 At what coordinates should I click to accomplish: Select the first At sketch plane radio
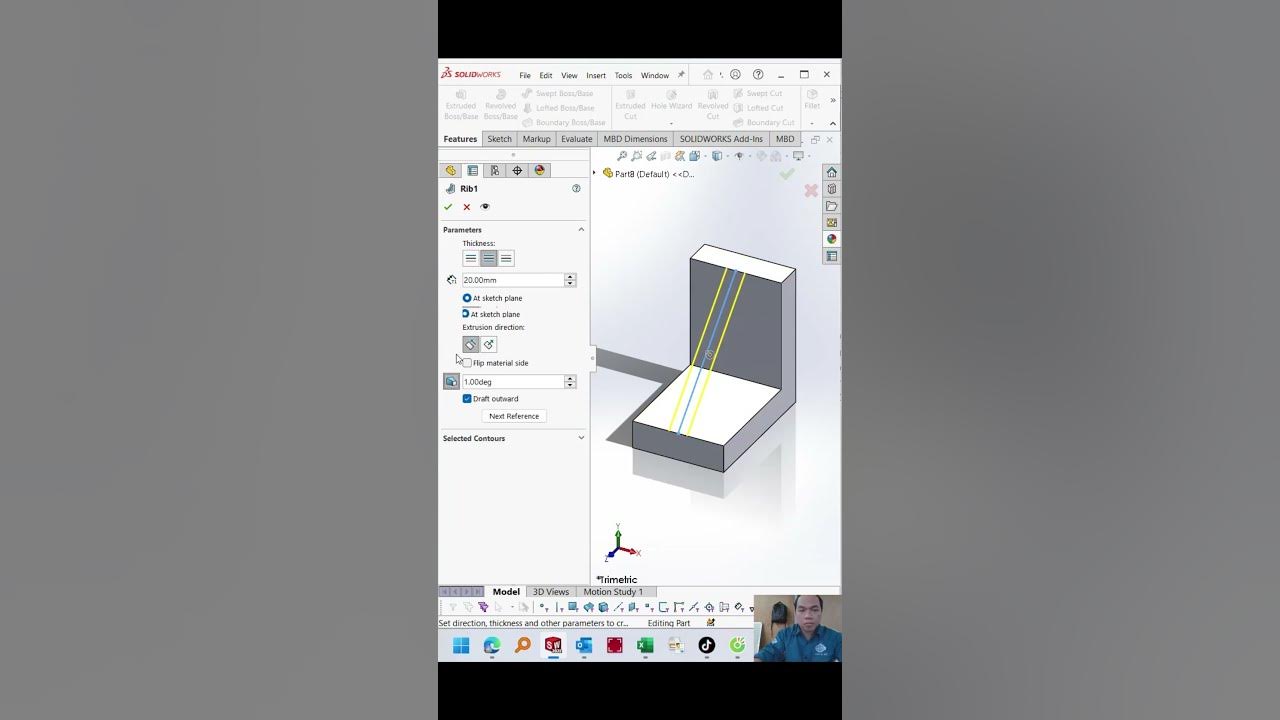467,298
